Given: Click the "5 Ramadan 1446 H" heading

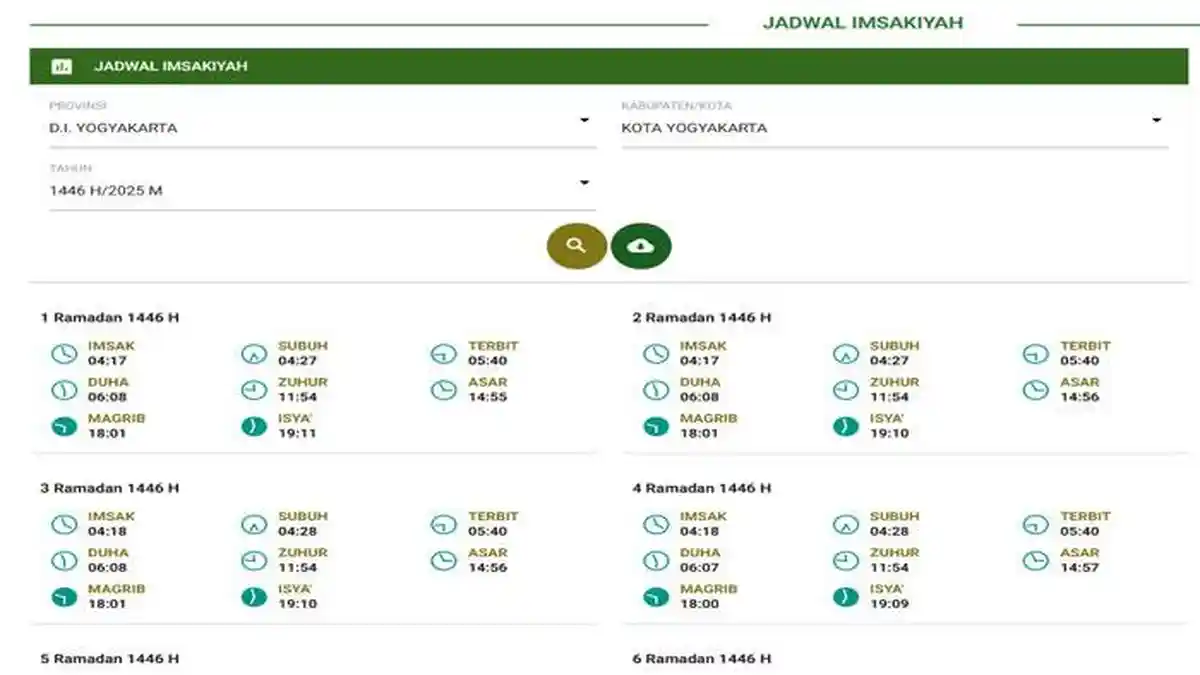Looking at the screenshot, I should point(110,659).
